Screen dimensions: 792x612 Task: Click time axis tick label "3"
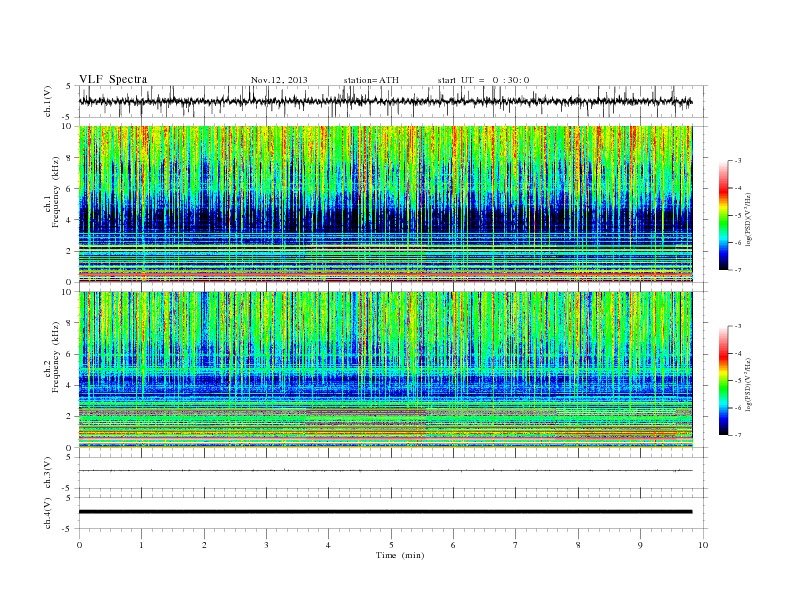coord(266,545)
